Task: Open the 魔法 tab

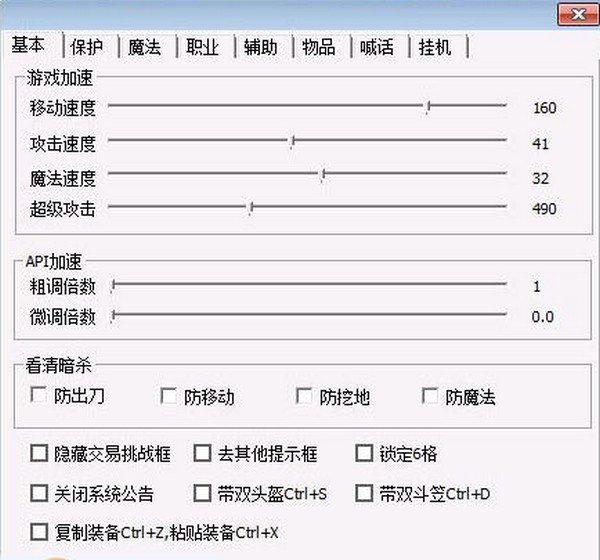Action: tap(144, 47)
